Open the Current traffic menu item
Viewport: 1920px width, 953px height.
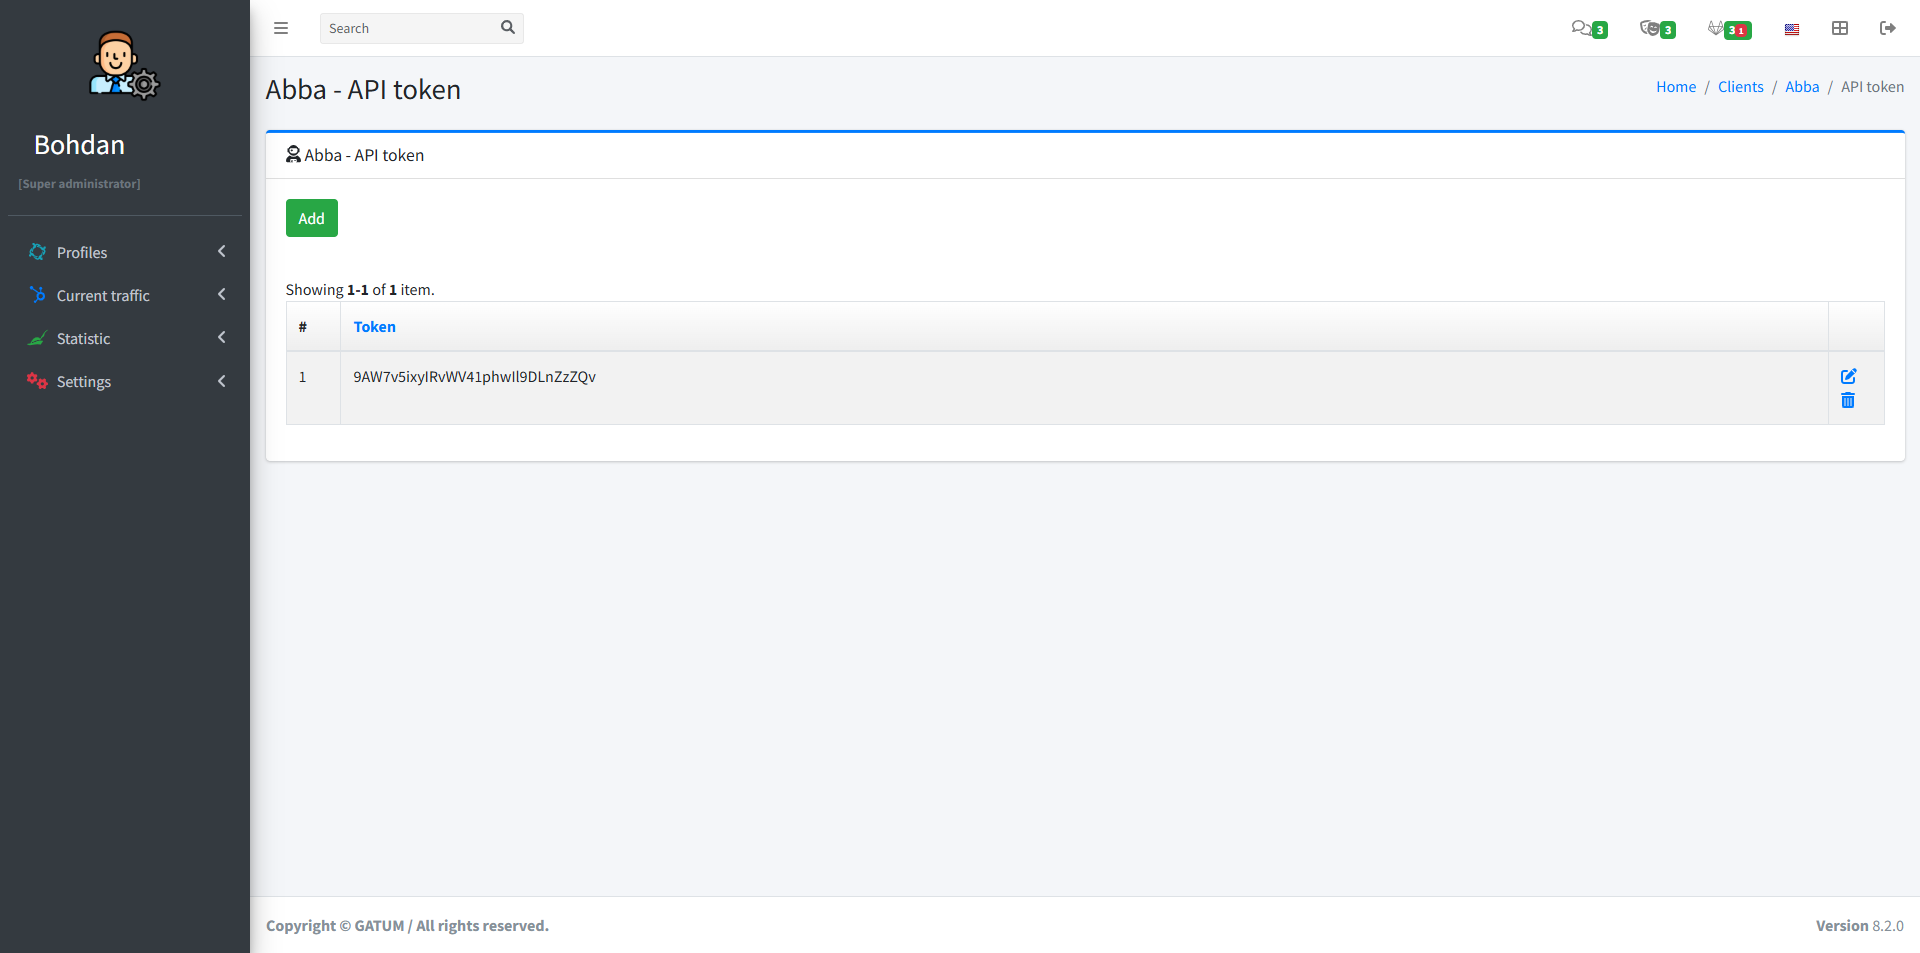[x=103, y=295]
